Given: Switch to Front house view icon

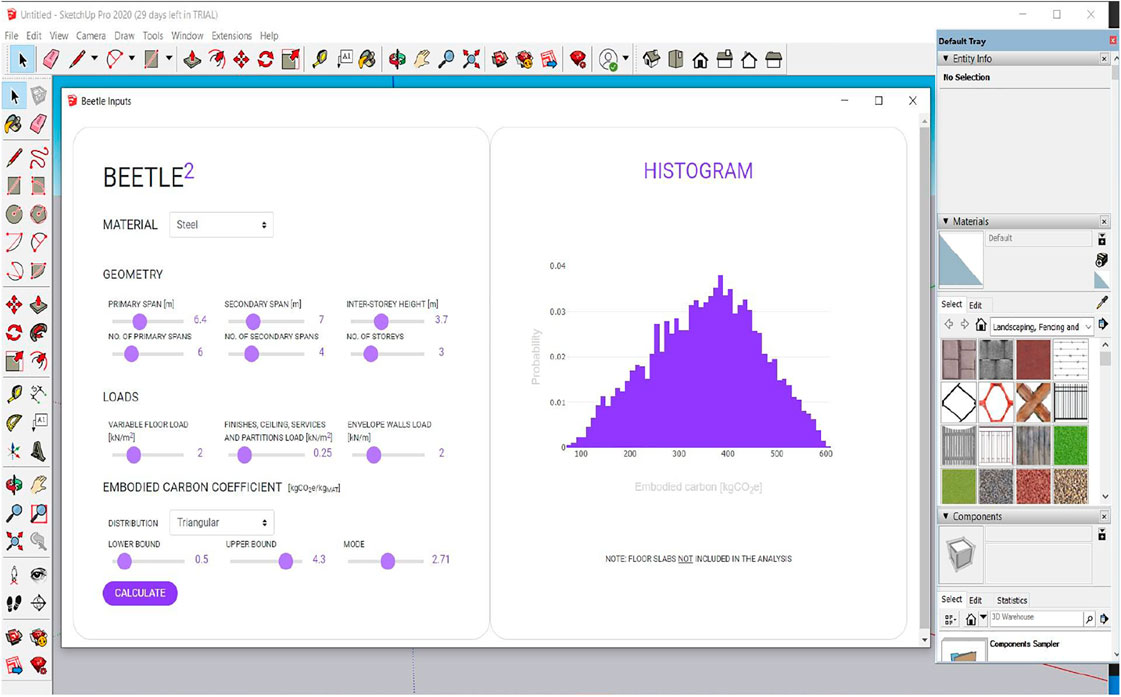Looking at the screenshot, I should click(700, 59).
